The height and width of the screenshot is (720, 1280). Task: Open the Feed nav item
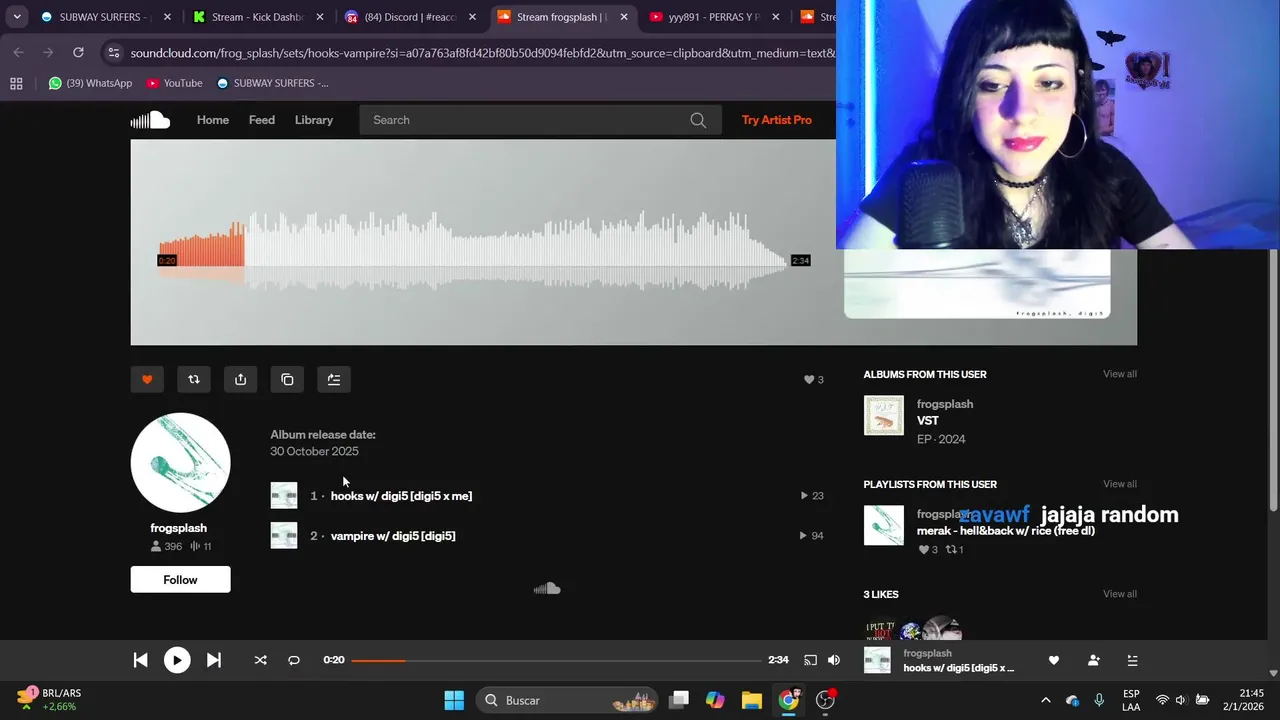262,120
